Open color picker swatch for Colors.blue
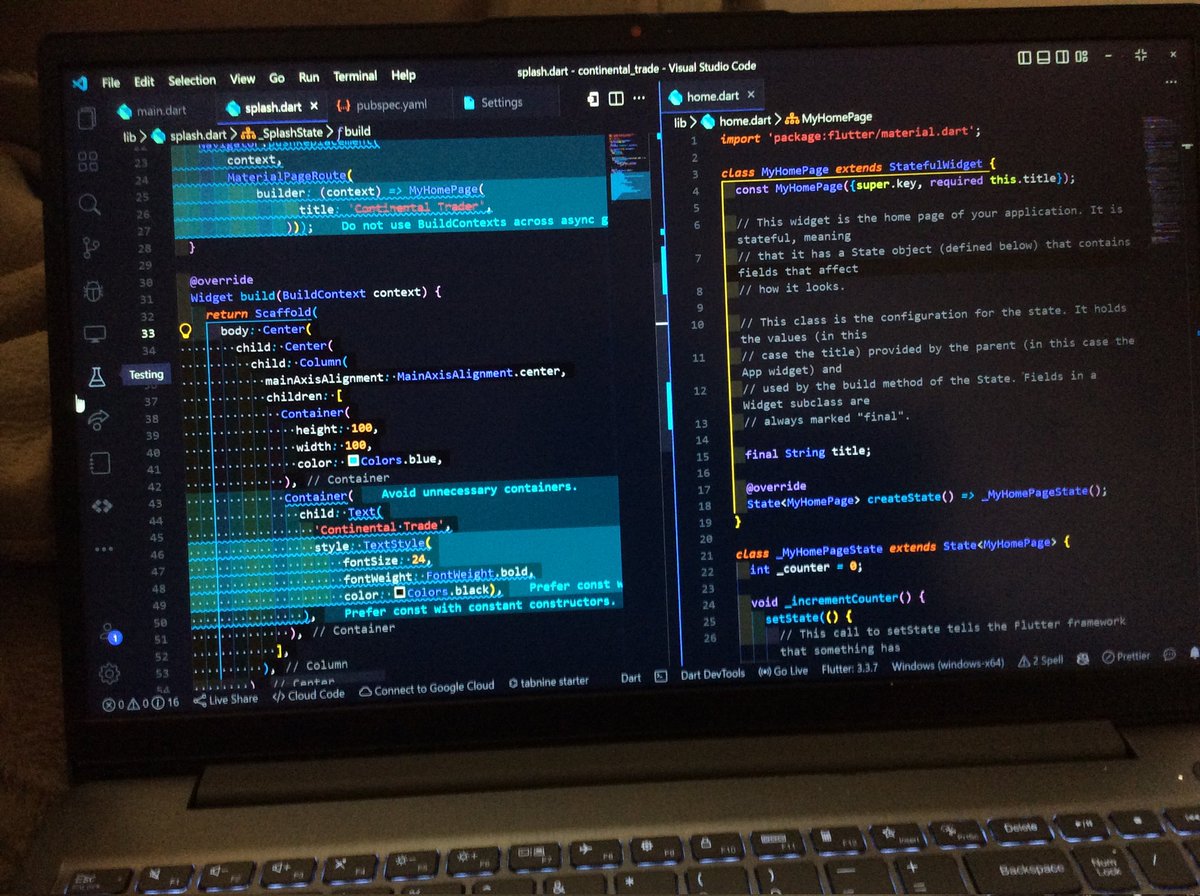The image size is (1200, 896). click(x=353, y=461)
